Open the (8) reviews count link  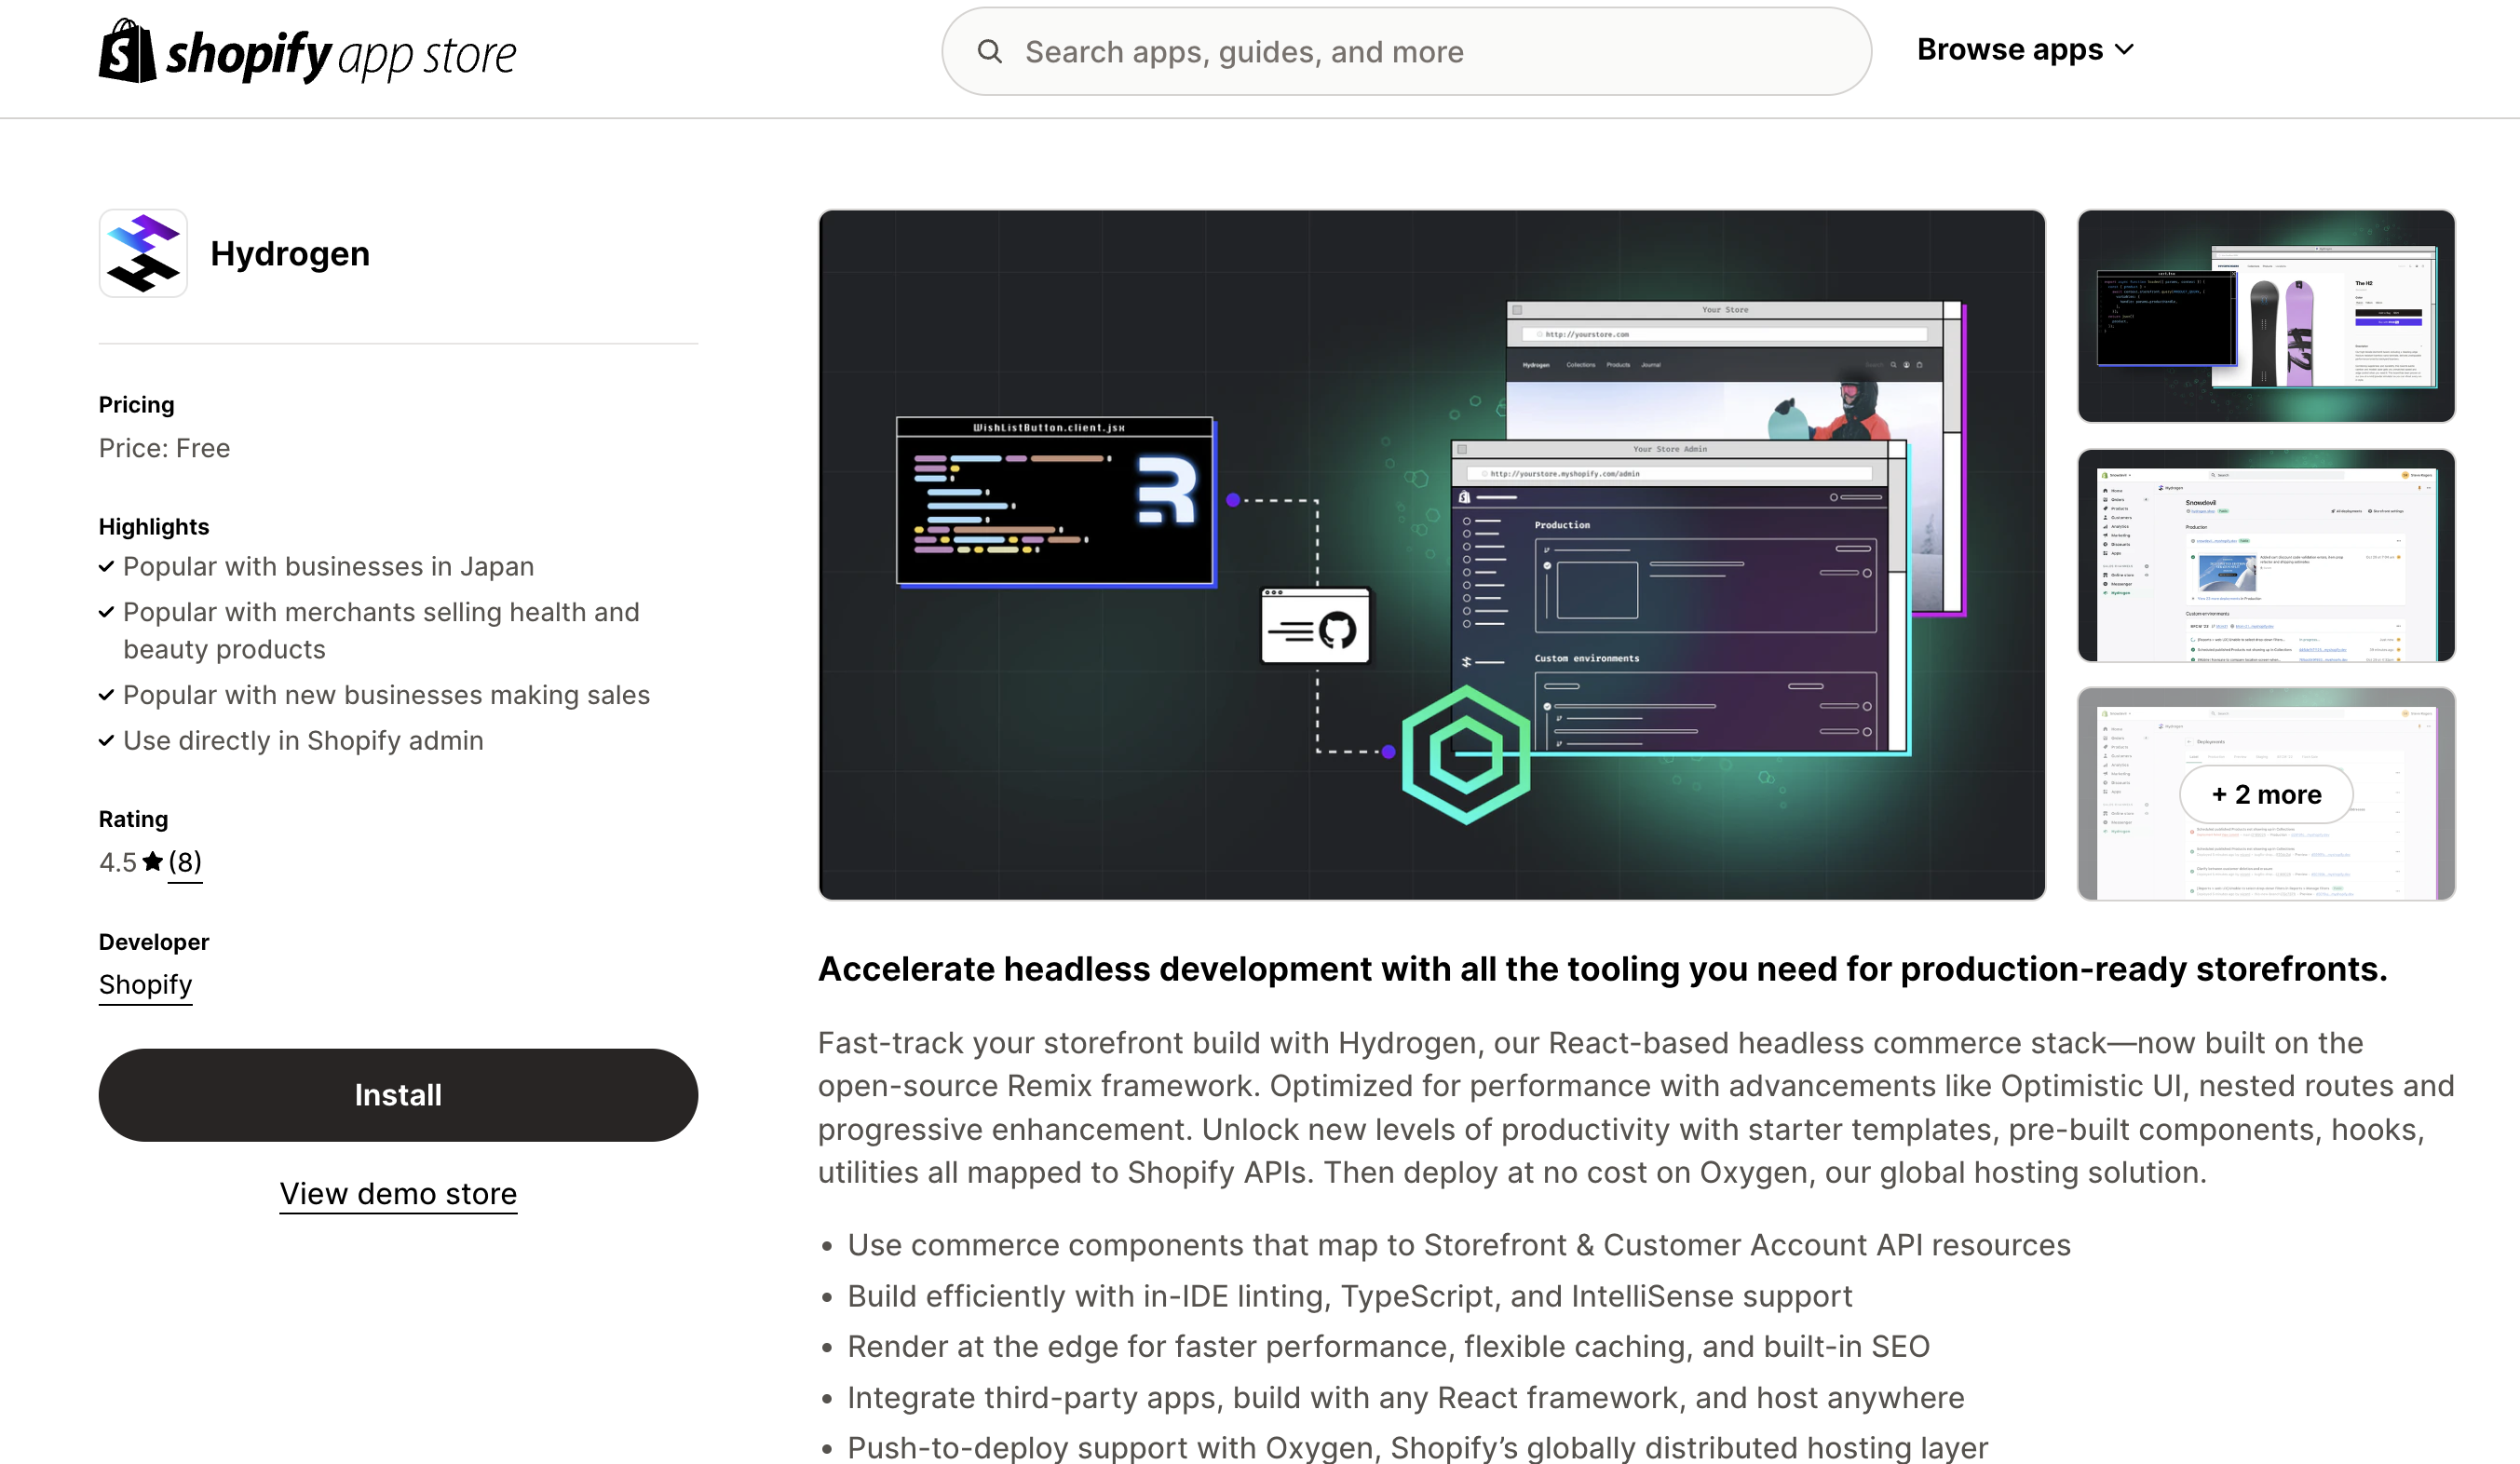185,861
